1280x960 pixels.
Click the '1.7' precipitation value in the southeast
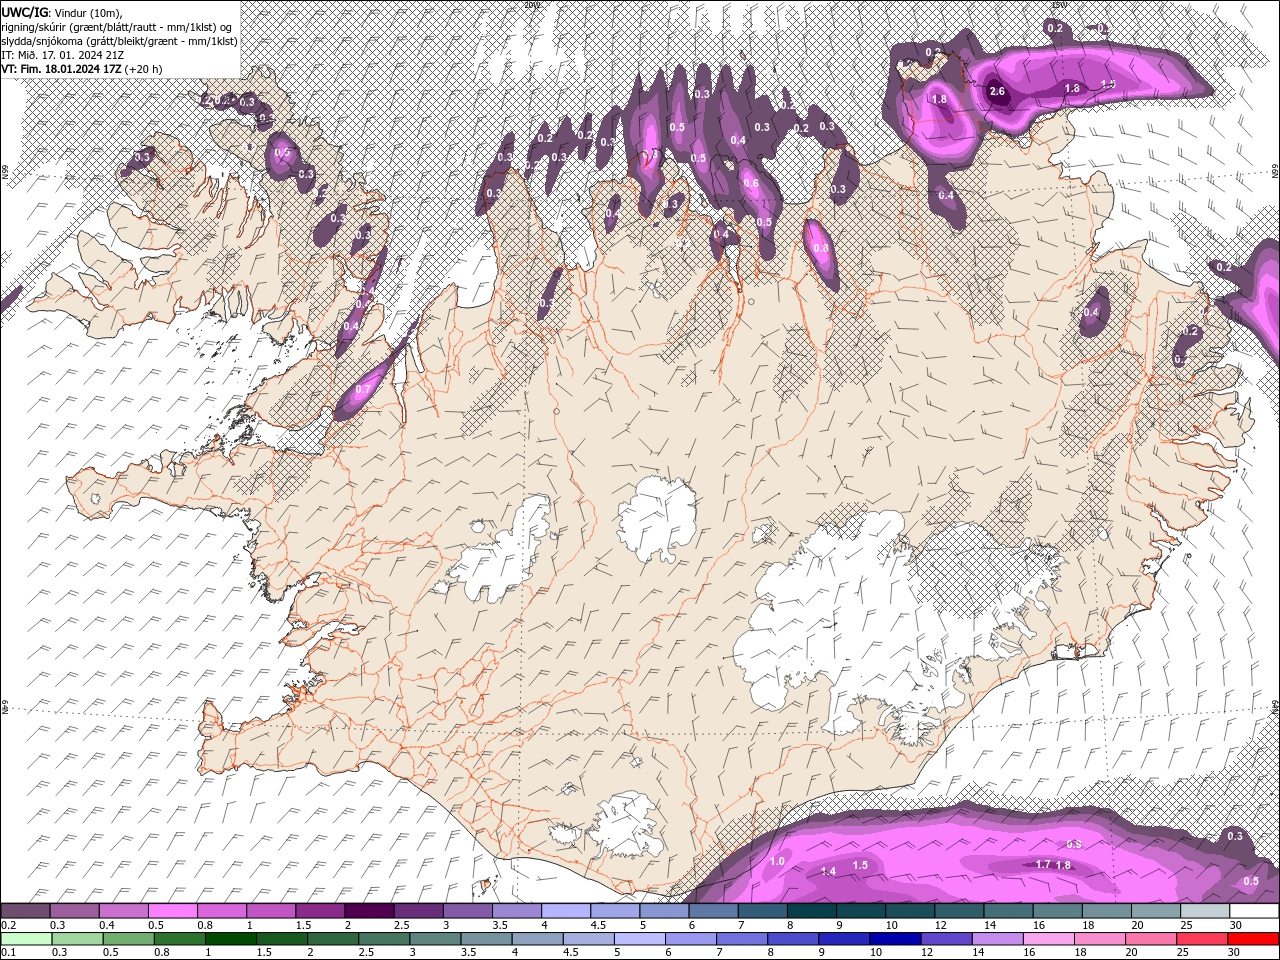click(x=1043, y=864)
